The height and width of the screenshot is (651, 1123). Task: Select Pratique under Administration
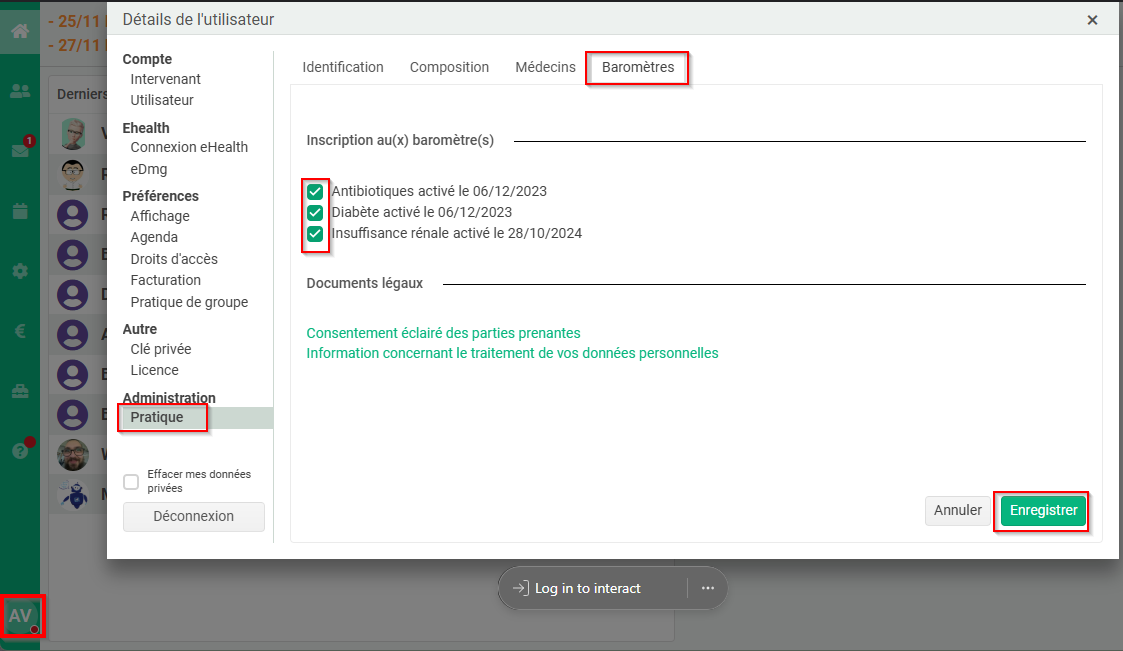157,418
